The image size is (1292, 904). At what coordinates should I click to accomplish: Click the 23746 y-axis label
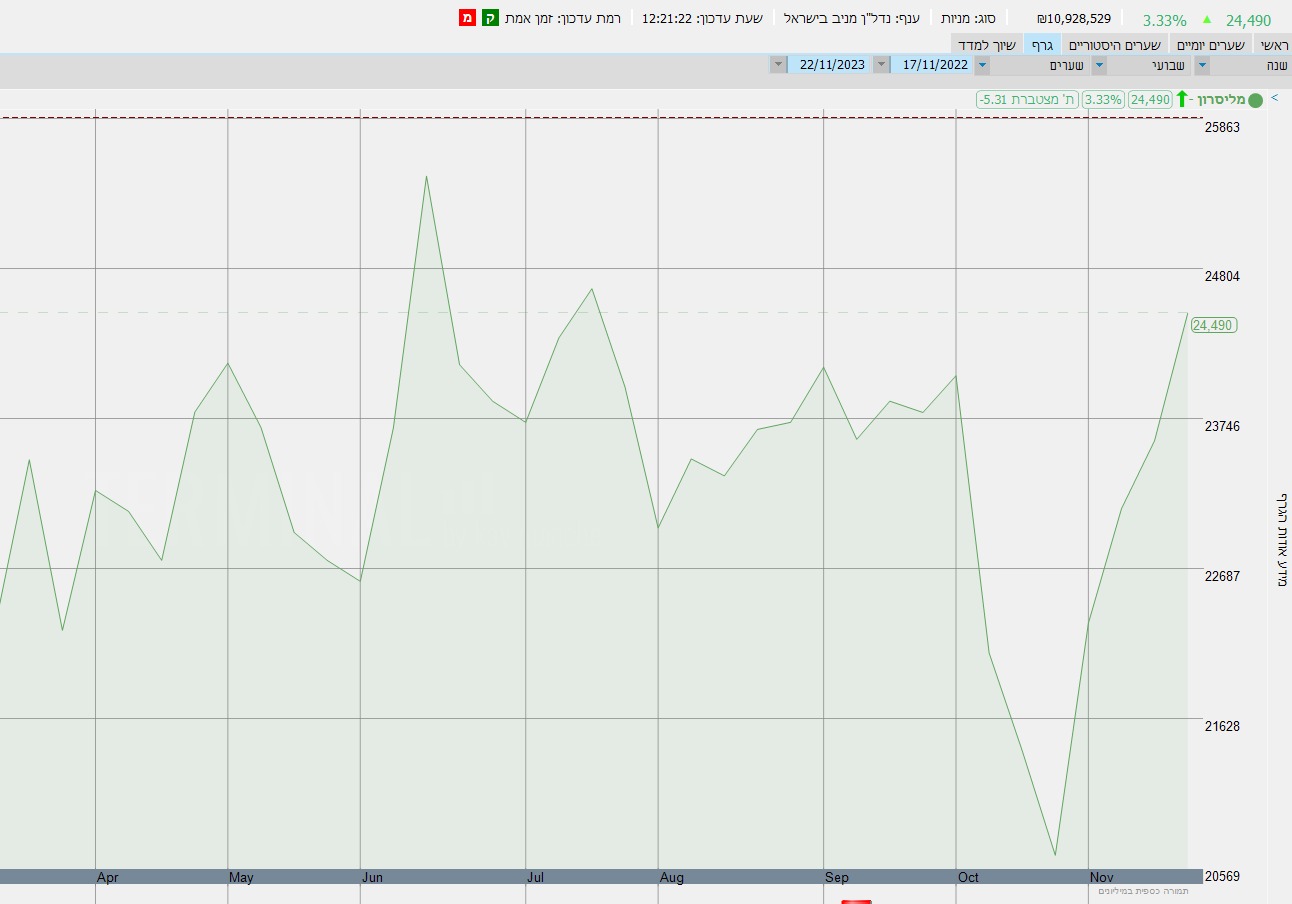pos(1222,426)
